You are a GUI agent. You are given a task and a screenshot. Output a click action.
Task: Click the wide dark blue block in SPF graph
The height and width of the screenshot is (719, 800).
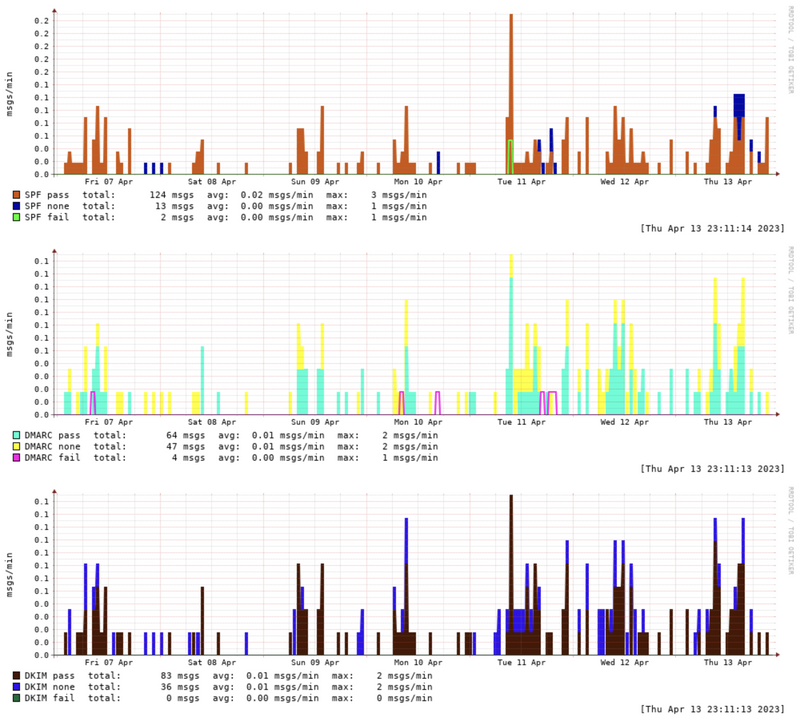click(x=739, y=106)
